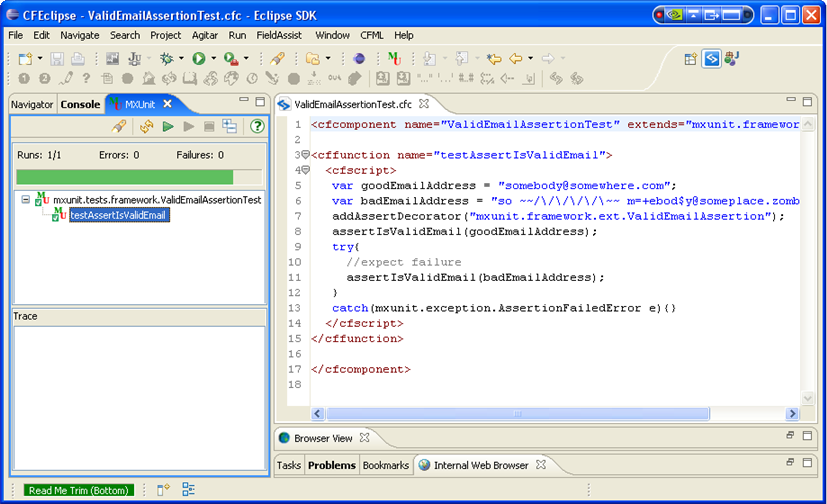Click the JUnit 'Ju' toolbar icon
This screenshot has height=504, width=827.
134,59
